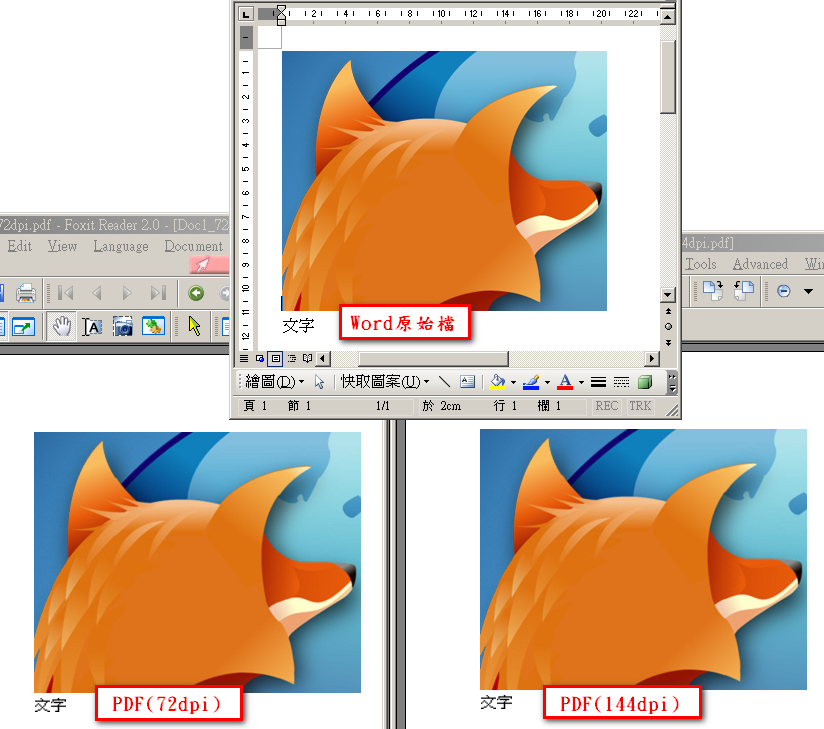Apply the red font color A

[565, 382]
